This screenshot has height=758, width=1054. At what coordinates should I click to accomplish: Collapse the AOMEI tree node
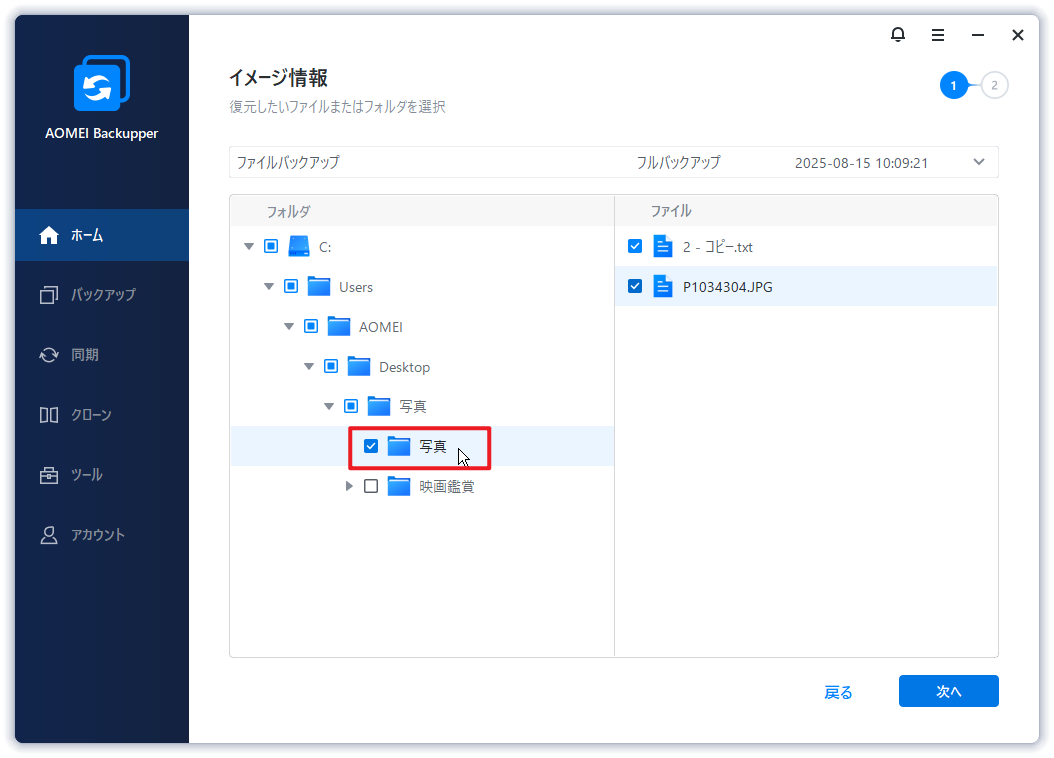click(289, 327)
